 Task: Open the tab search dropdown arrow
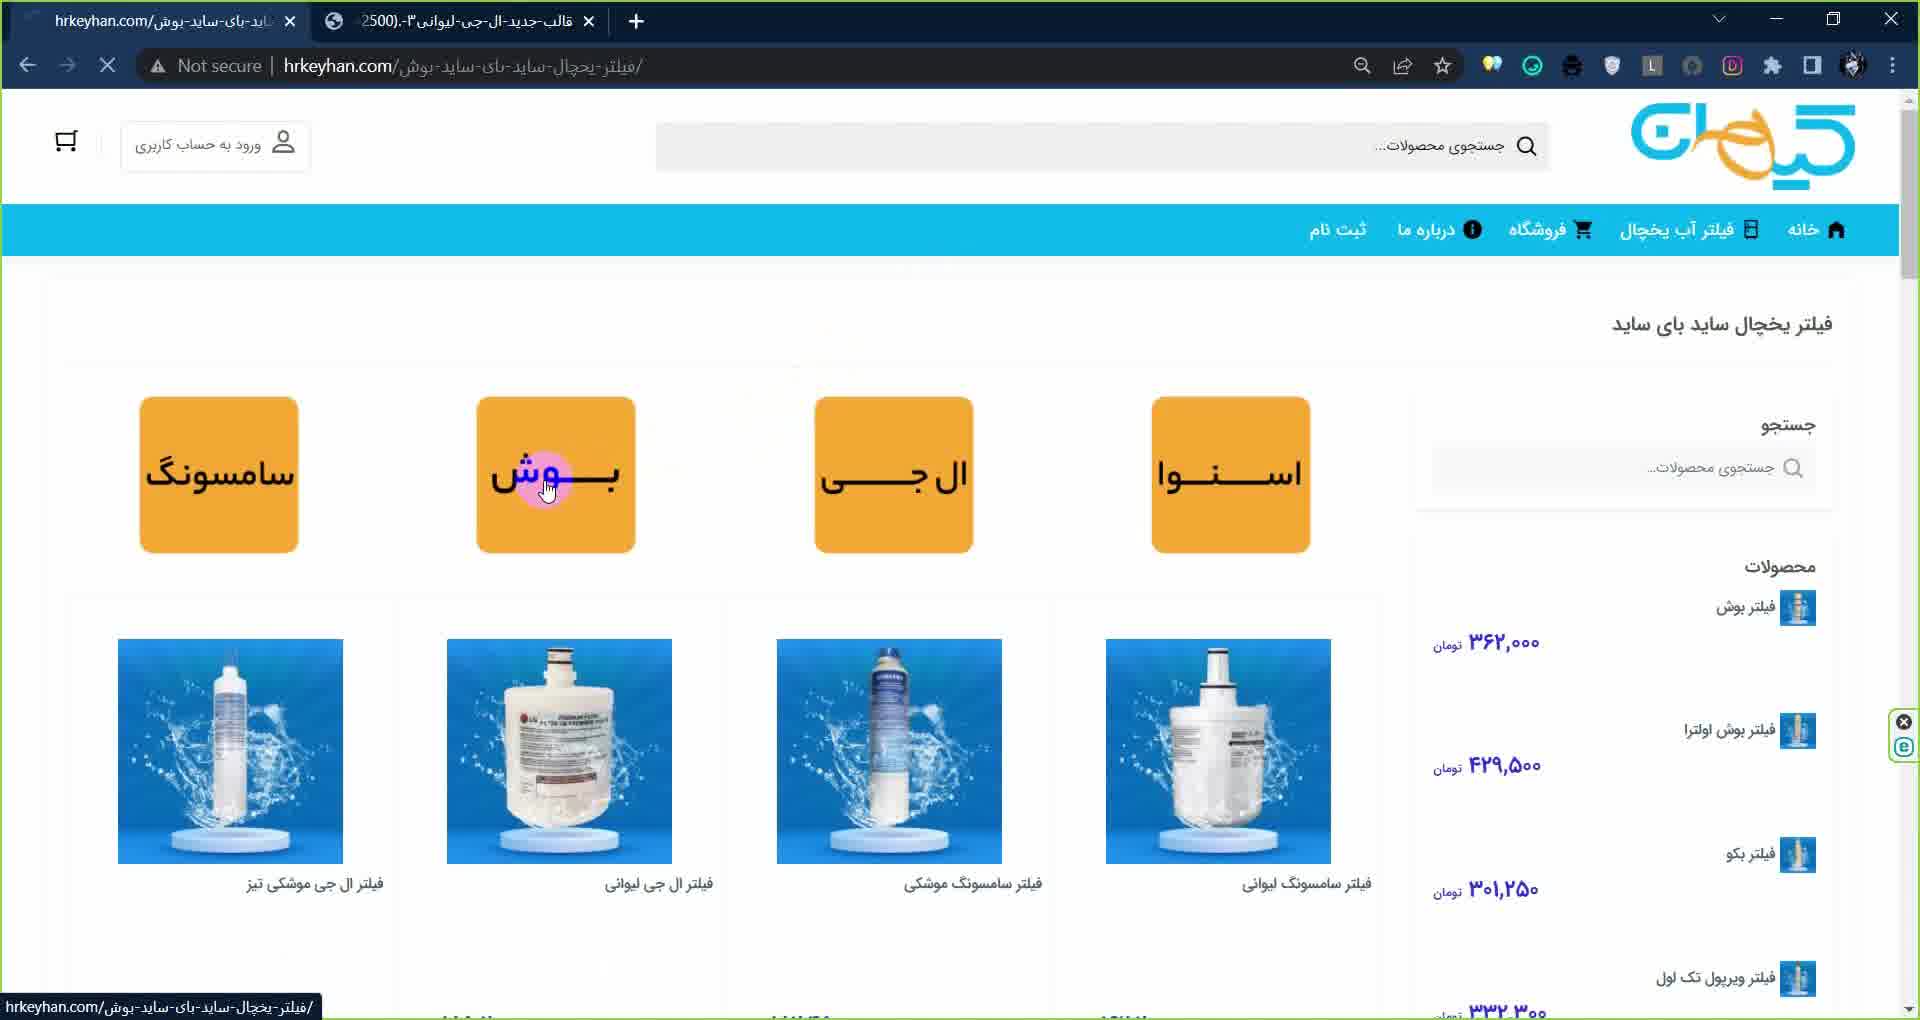1719,19
